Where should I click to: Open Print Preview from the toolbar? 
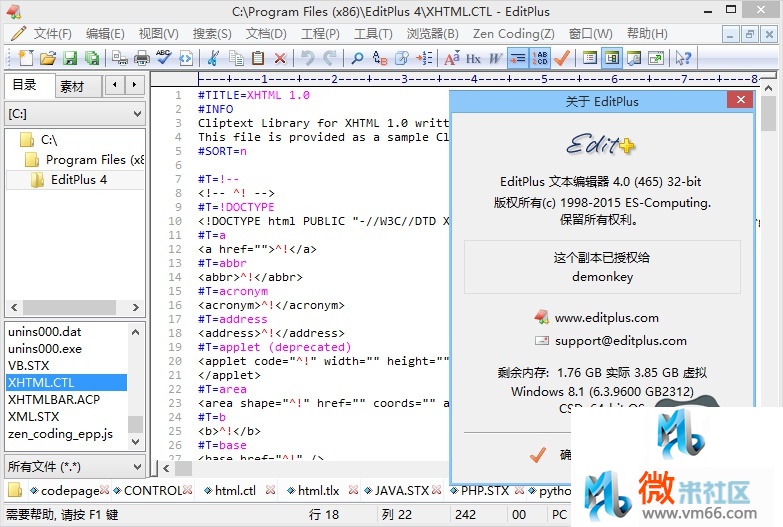(120, 58)
